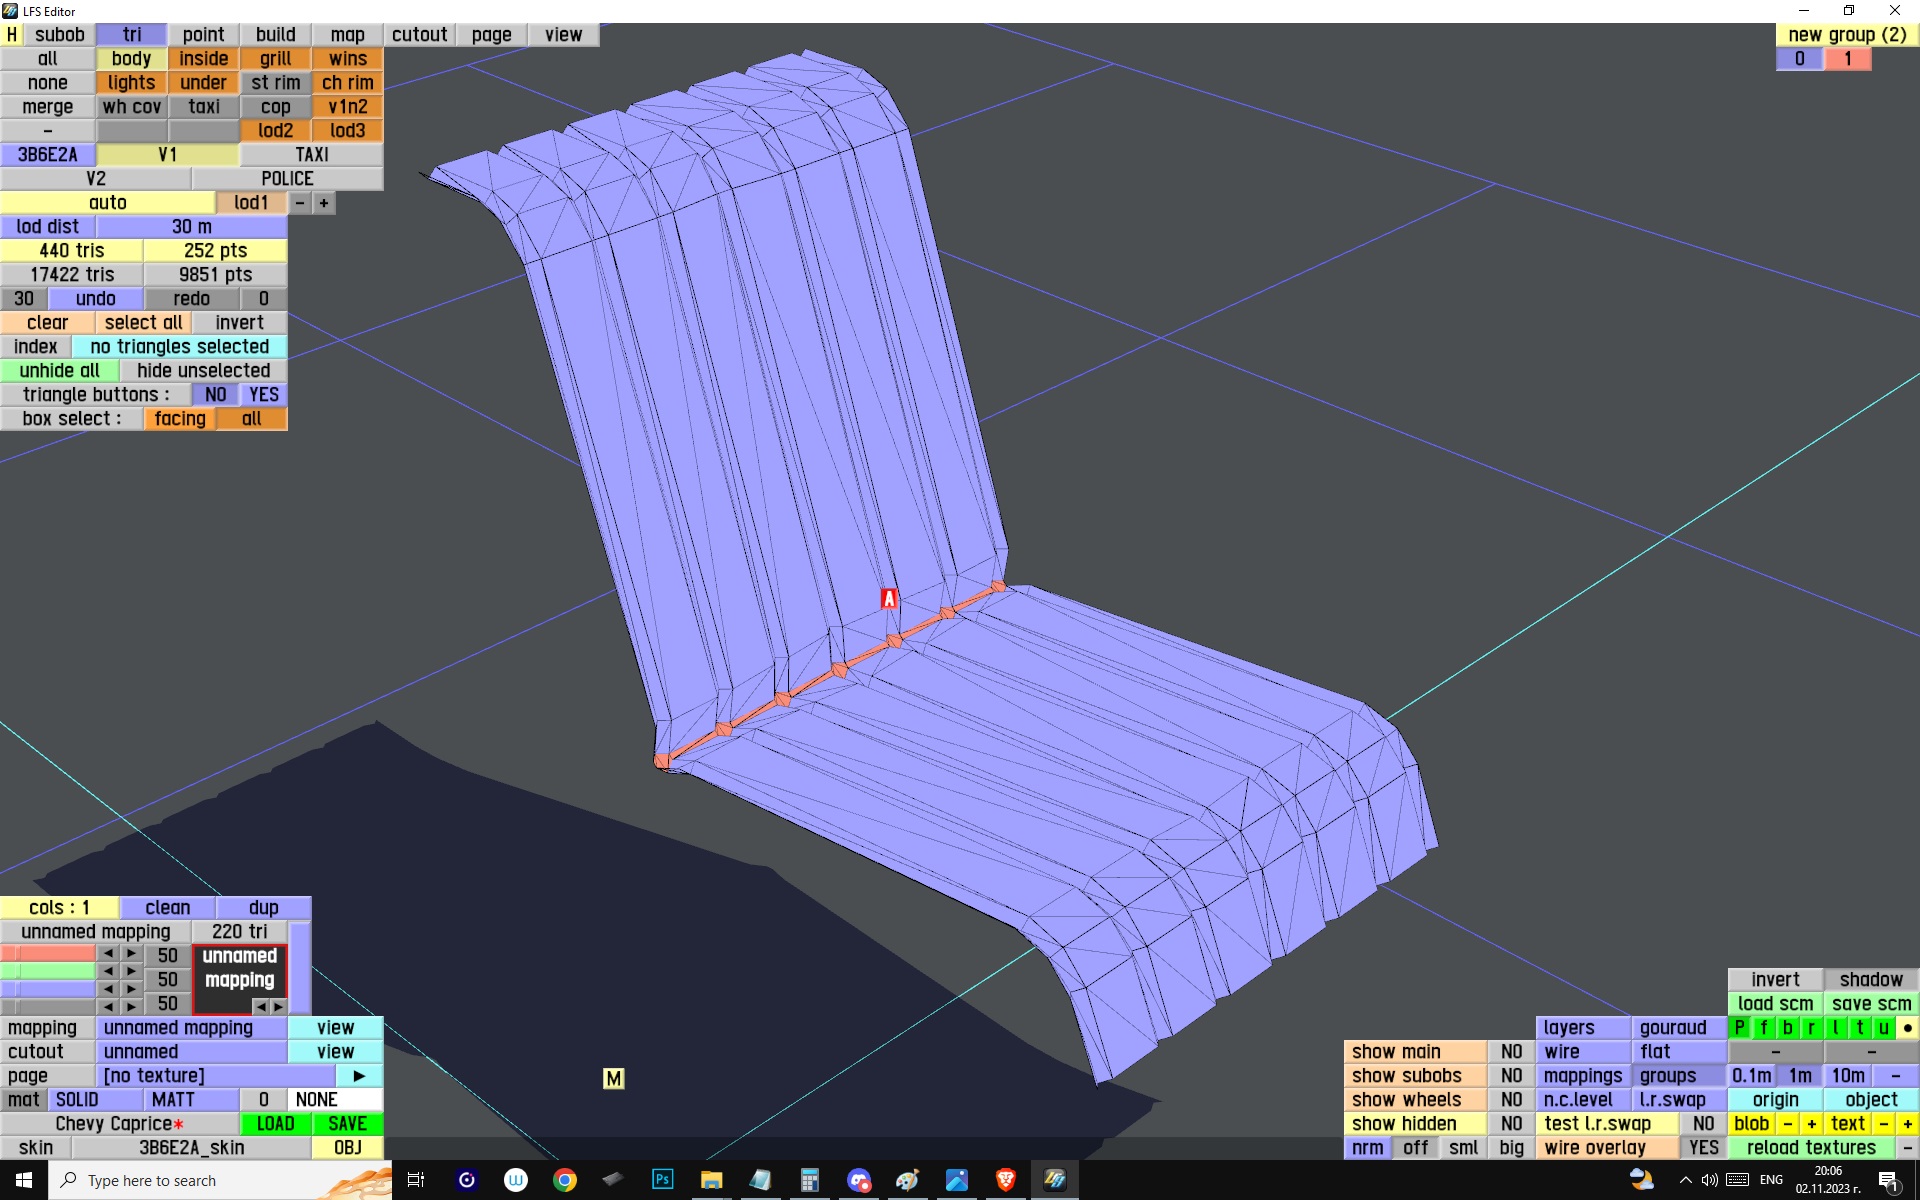Viewport: 1920px width, 1200px height.
Task: Open the 'cutout' tab
Action: (x=419, y=34)
